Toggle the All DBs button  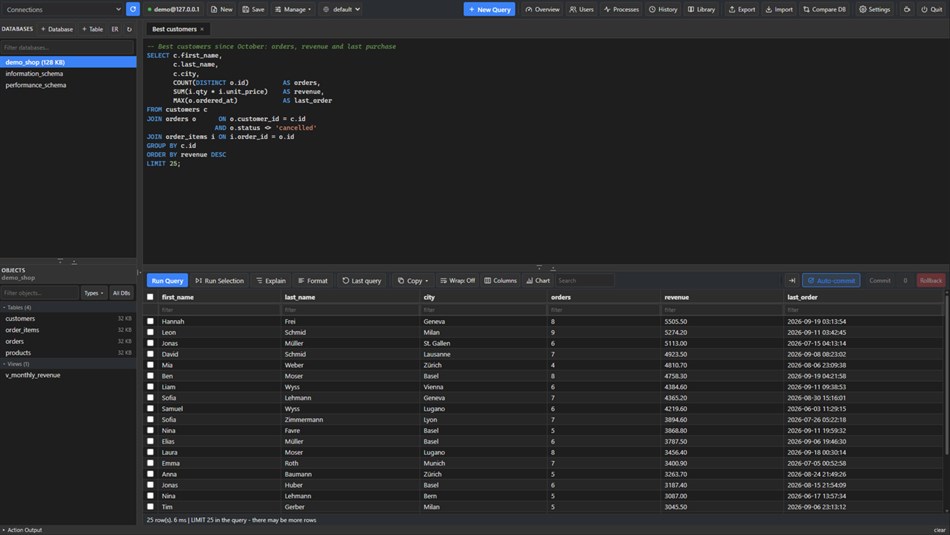point(121,293)
